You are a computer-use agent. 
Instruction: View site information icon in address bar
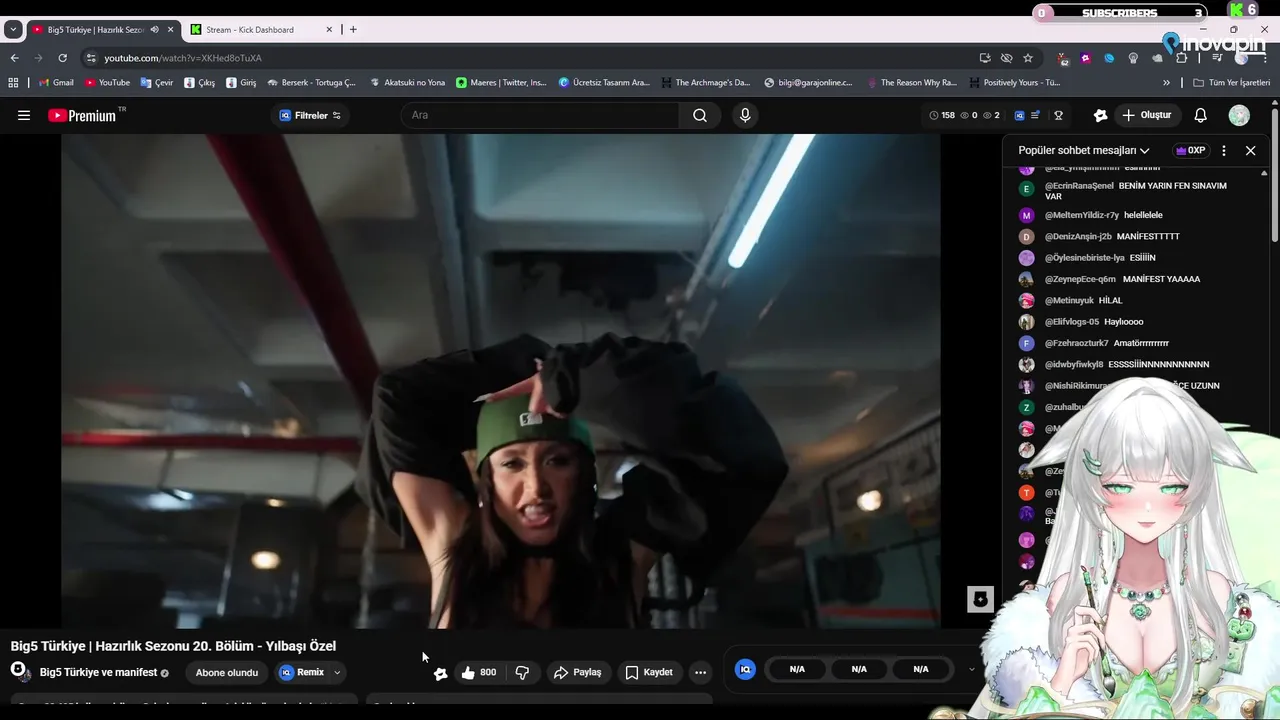[91, 58]
